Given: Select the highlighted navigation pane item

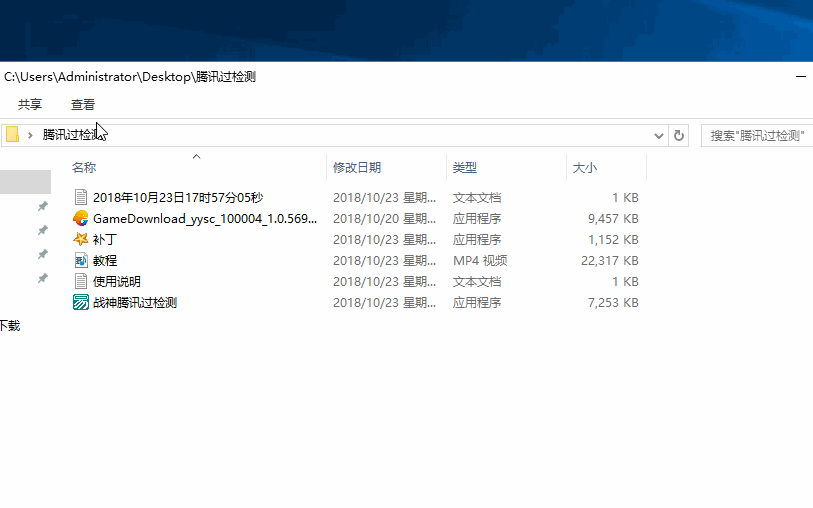Looking at the screenshot, I should 25,182.
